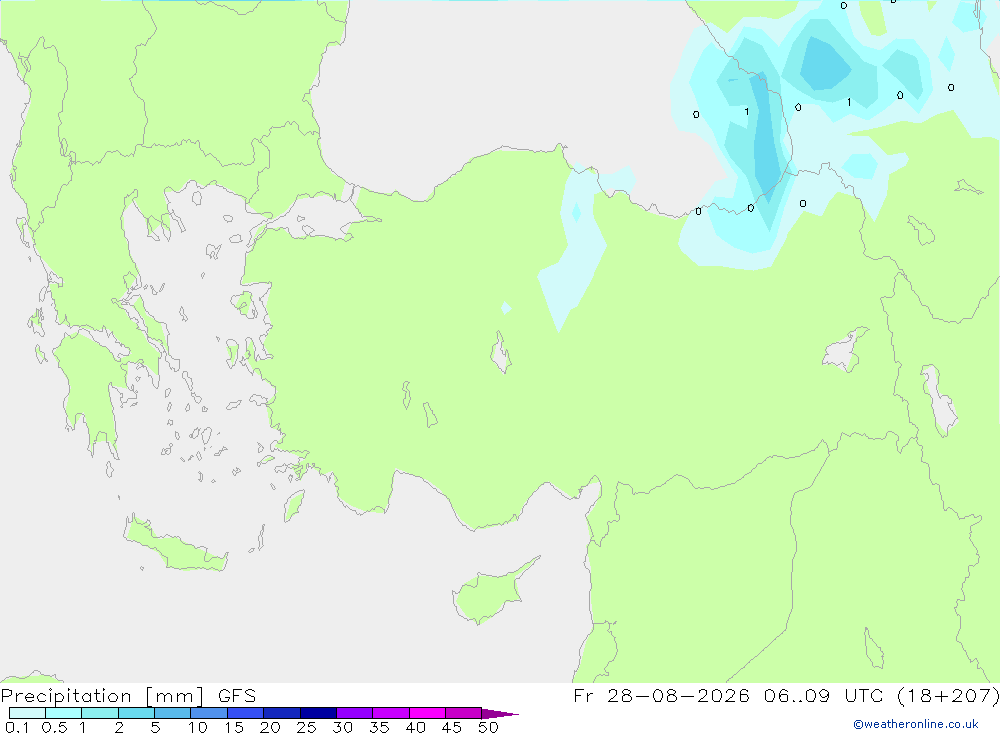Click the 'GFS' model label
The width and height of the screenshot is (1000, 733).
(x=237, y=696)
